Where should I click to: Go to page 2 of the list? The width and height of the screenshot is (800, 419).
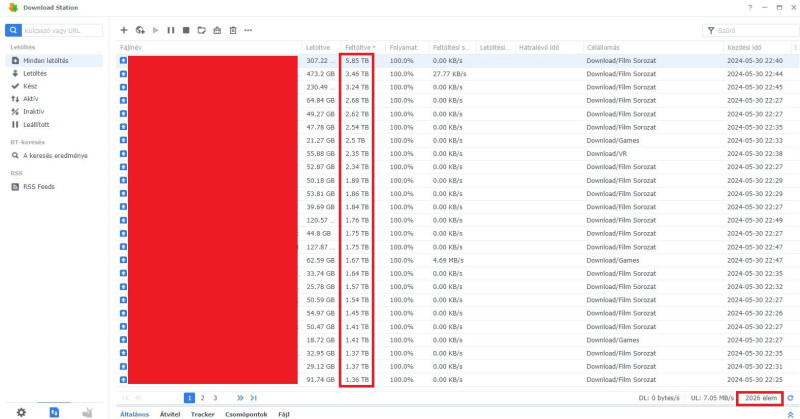pyautogui.click(x=202, y=398)
